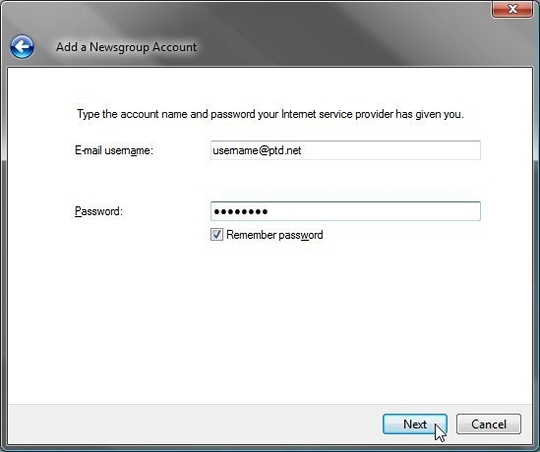The height and width of the screenshot is (452, 540).
Task: Click the gray title bar area
Action: (x=344, y=34)
